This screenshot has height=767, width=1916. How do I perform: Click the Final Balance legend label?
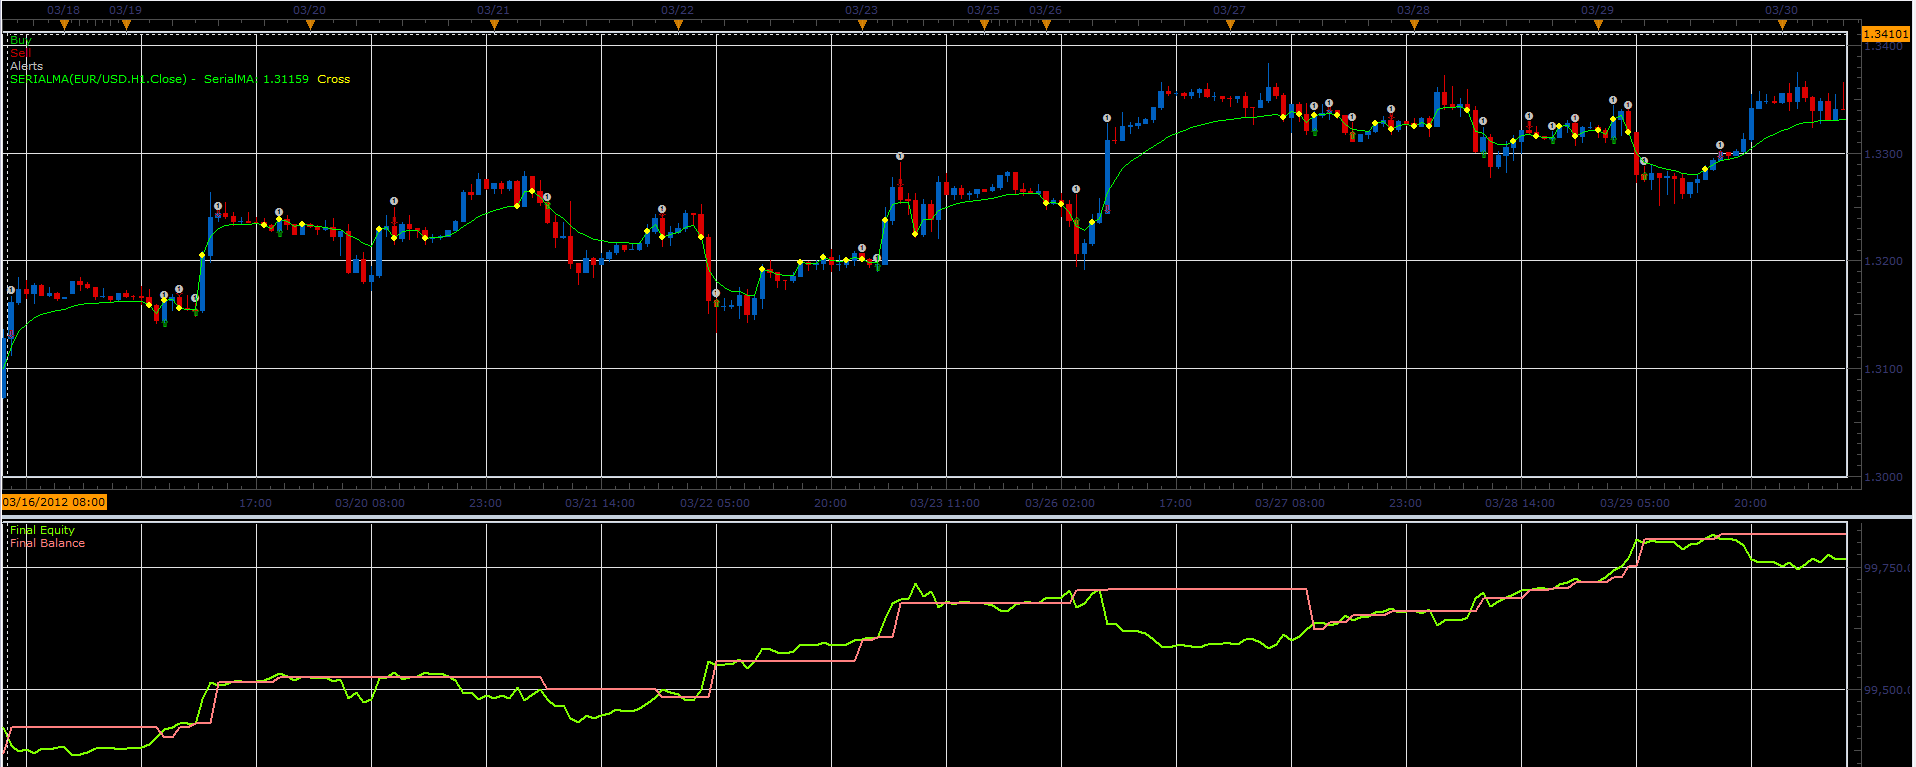pos(47,543)
